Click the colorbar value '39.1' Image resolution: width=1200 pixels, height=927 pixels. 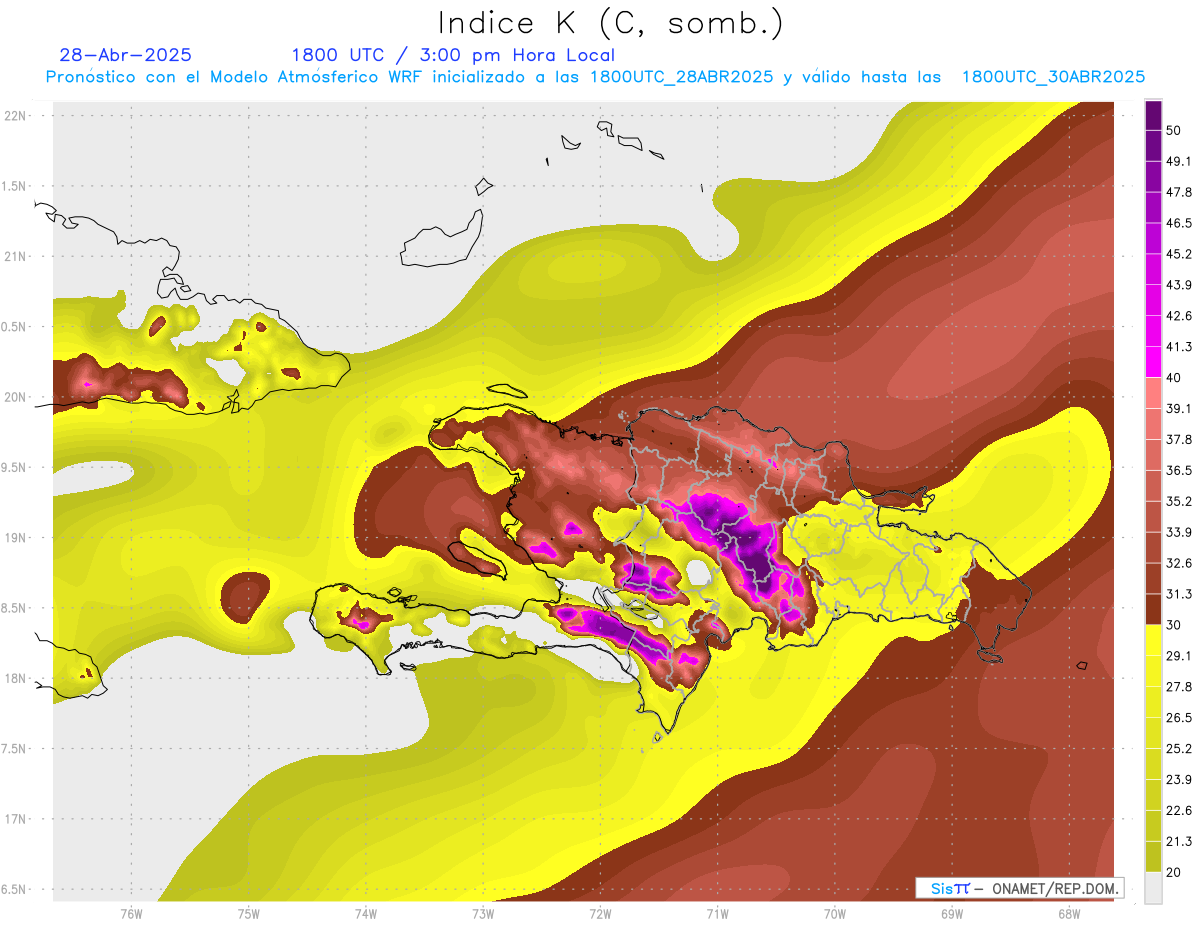coord(1178,409)
